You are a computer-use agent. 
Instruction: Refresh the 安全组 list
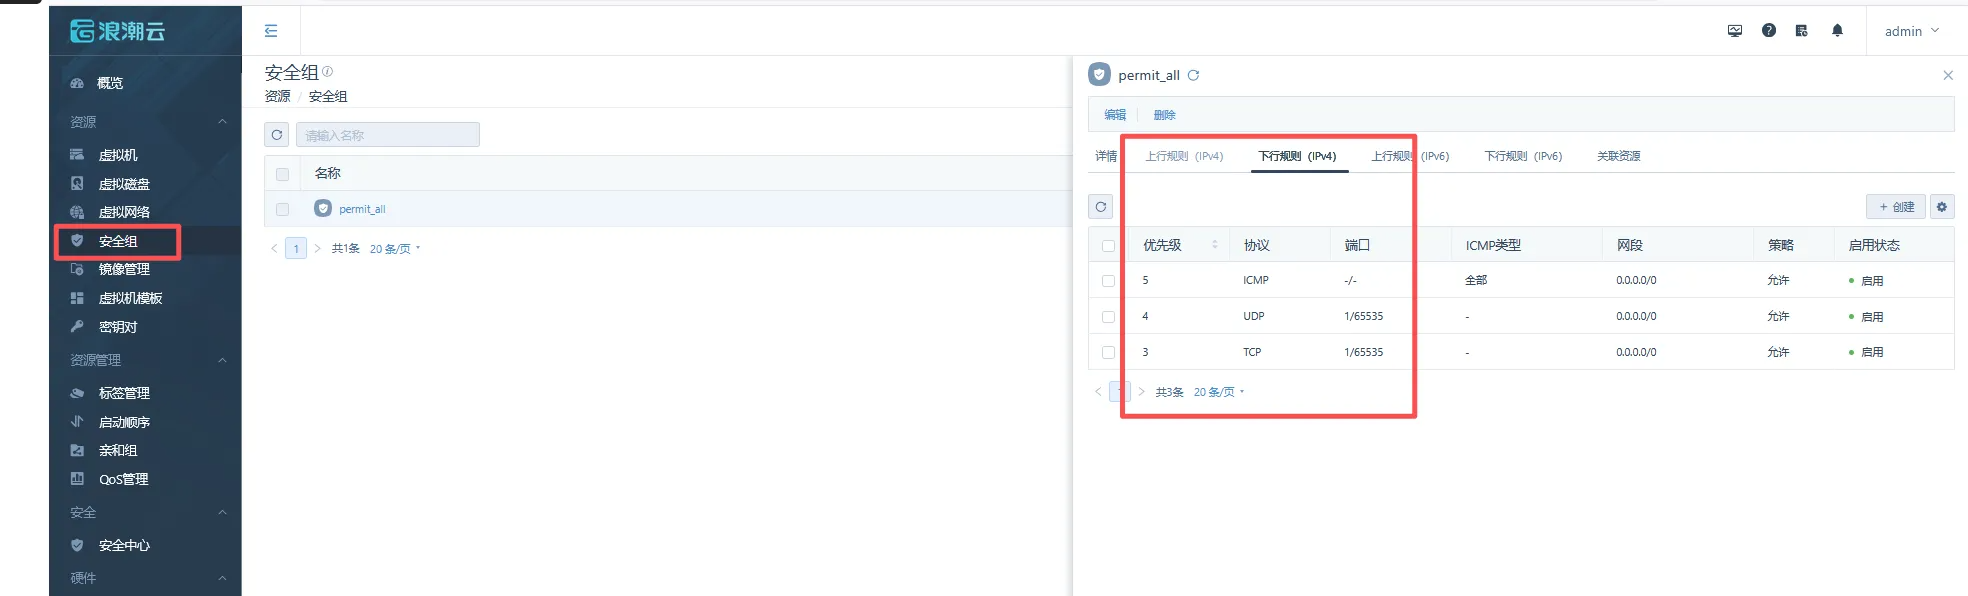(x=277, y=135)
